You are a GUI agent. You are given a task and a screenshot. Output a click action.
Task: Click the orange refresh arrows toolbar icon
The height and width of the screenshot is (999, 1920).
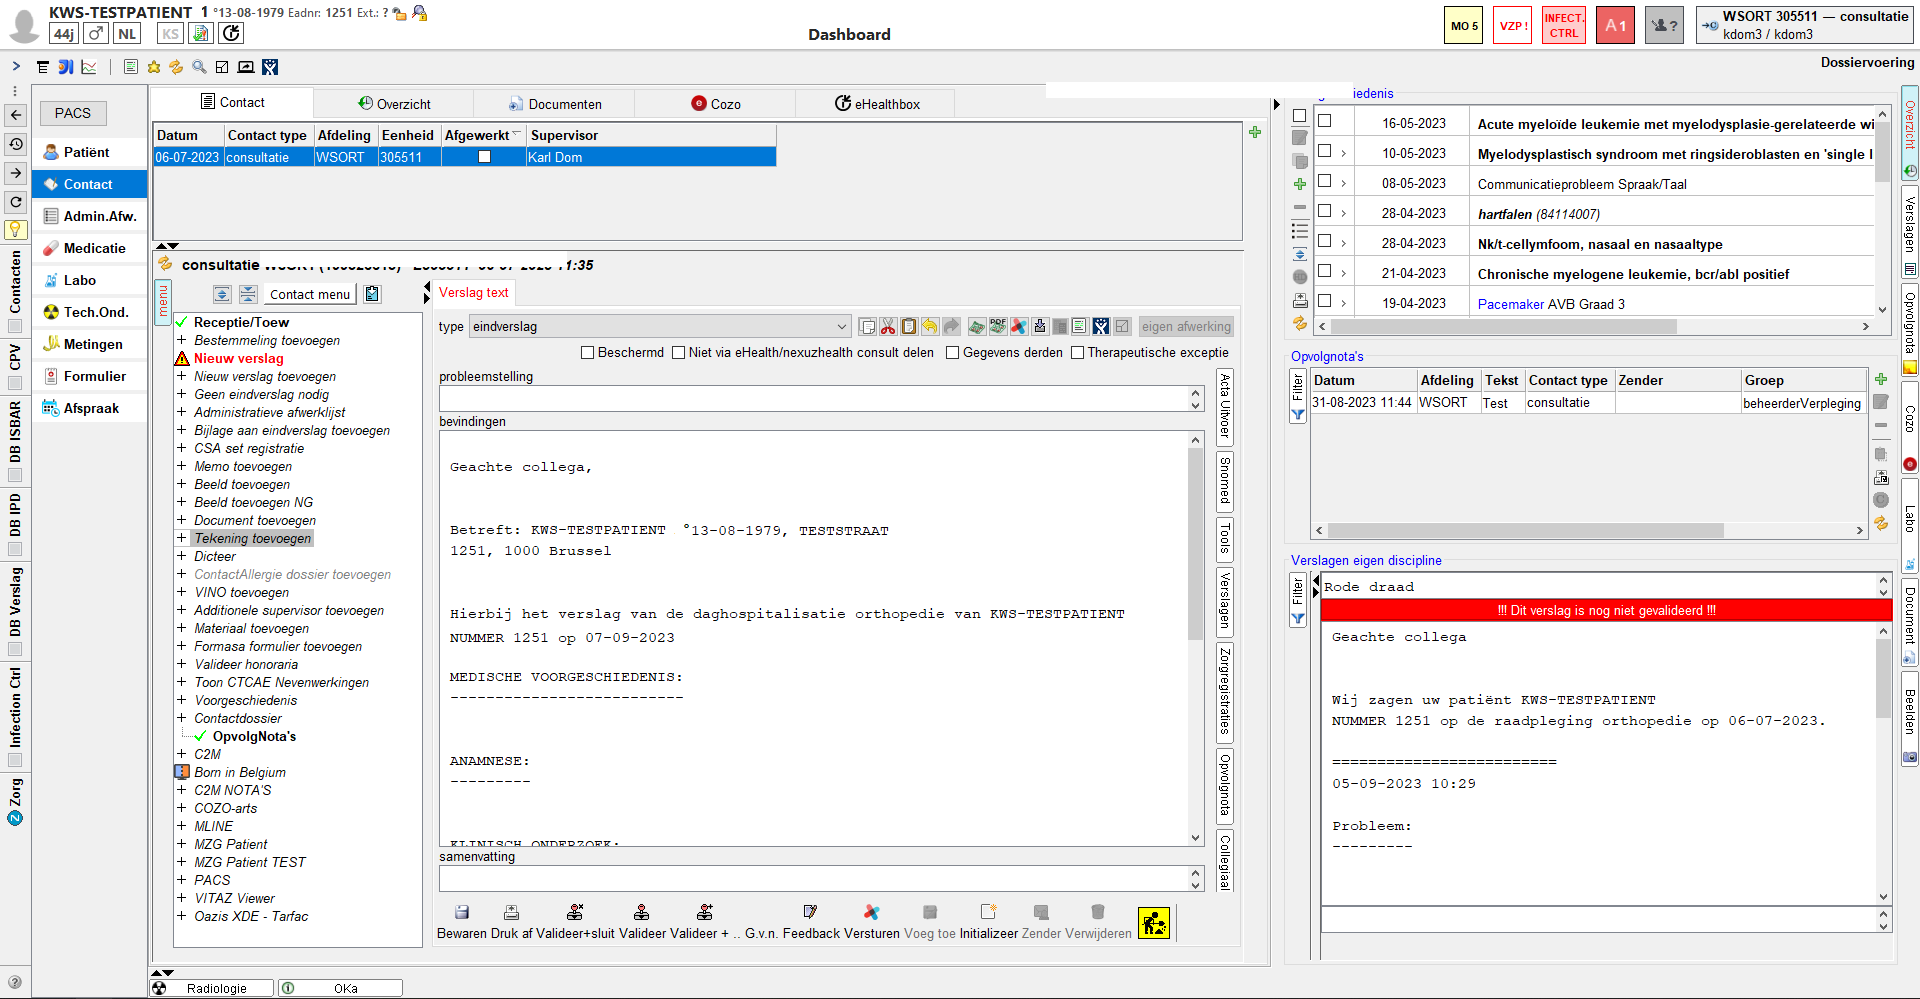coord(176,67)
